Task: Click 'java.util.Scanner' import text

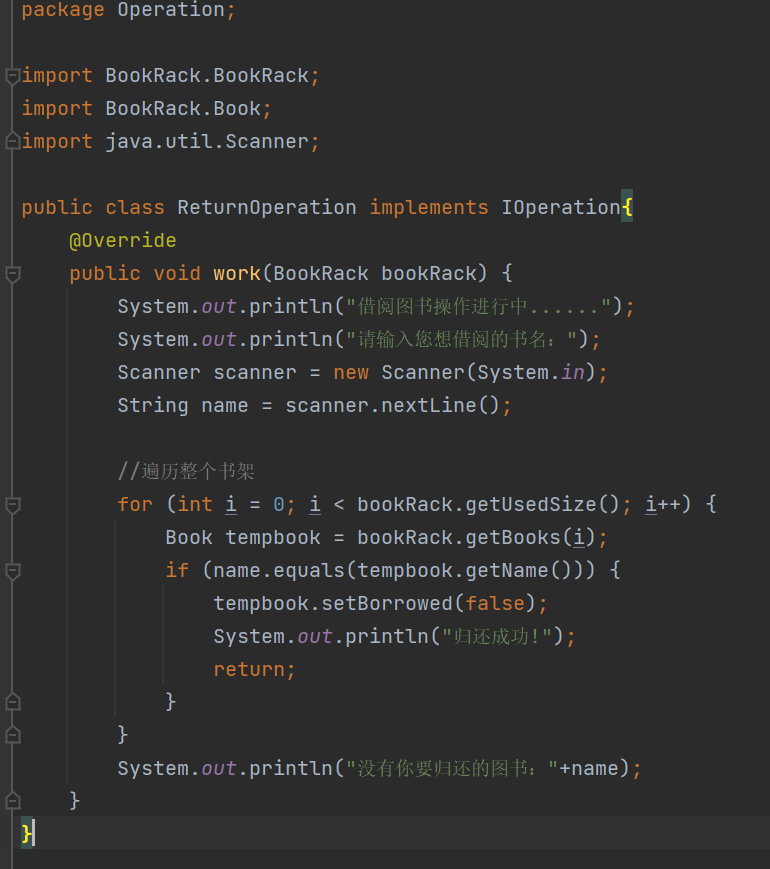Action: (x=207, y=142)
